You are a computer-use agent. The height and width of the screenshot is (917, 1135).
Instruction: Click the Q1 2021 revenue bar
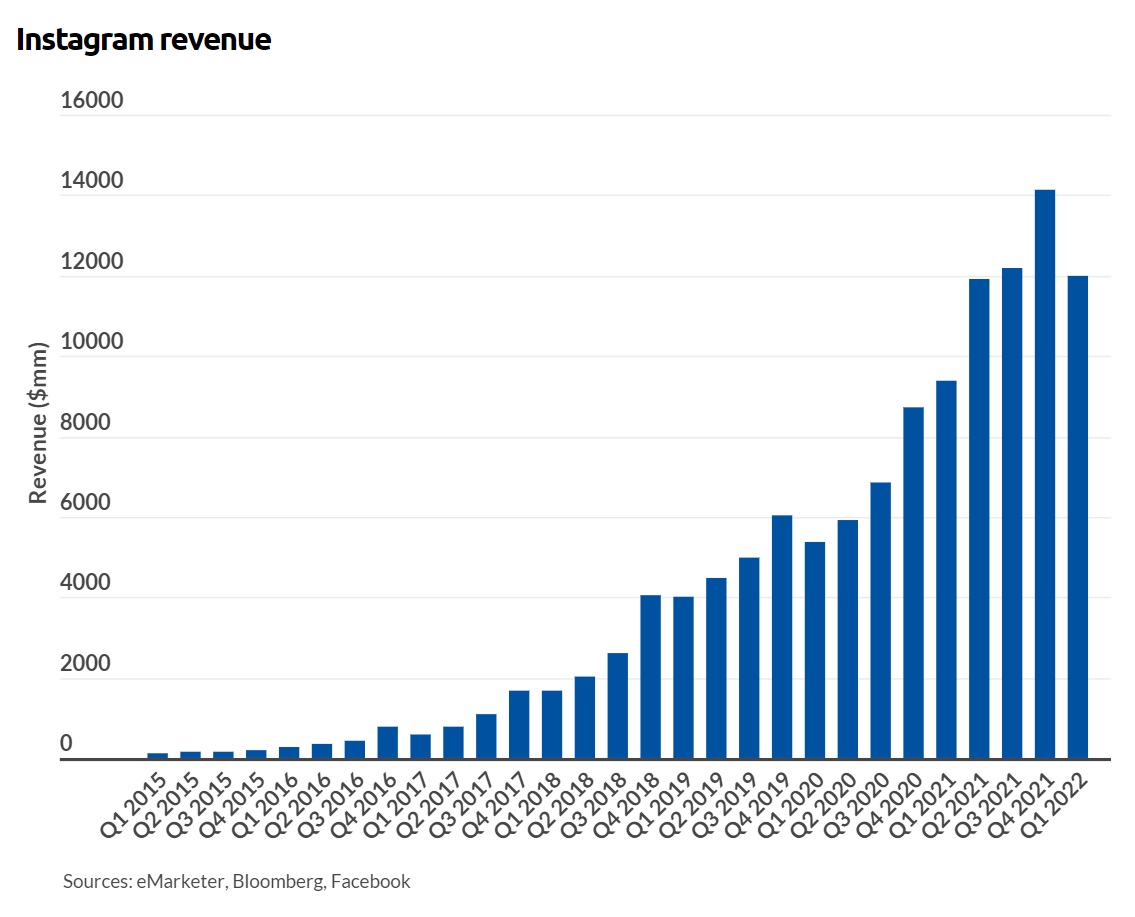coord(946,570)
